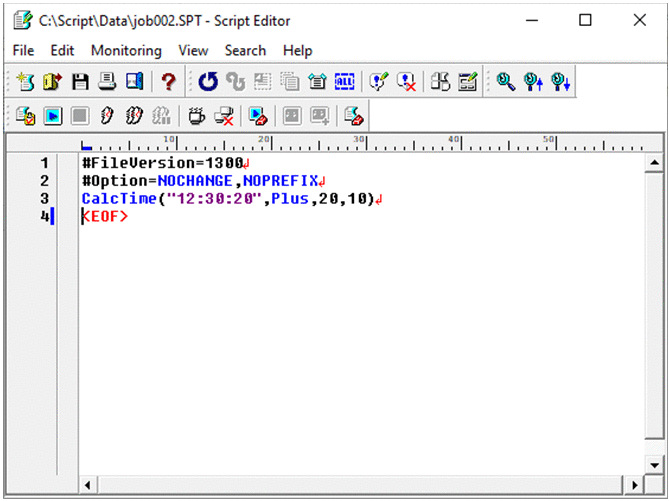Click the single footprint step icon
Viewport: 669px width, 501px height.
[107, 116]
